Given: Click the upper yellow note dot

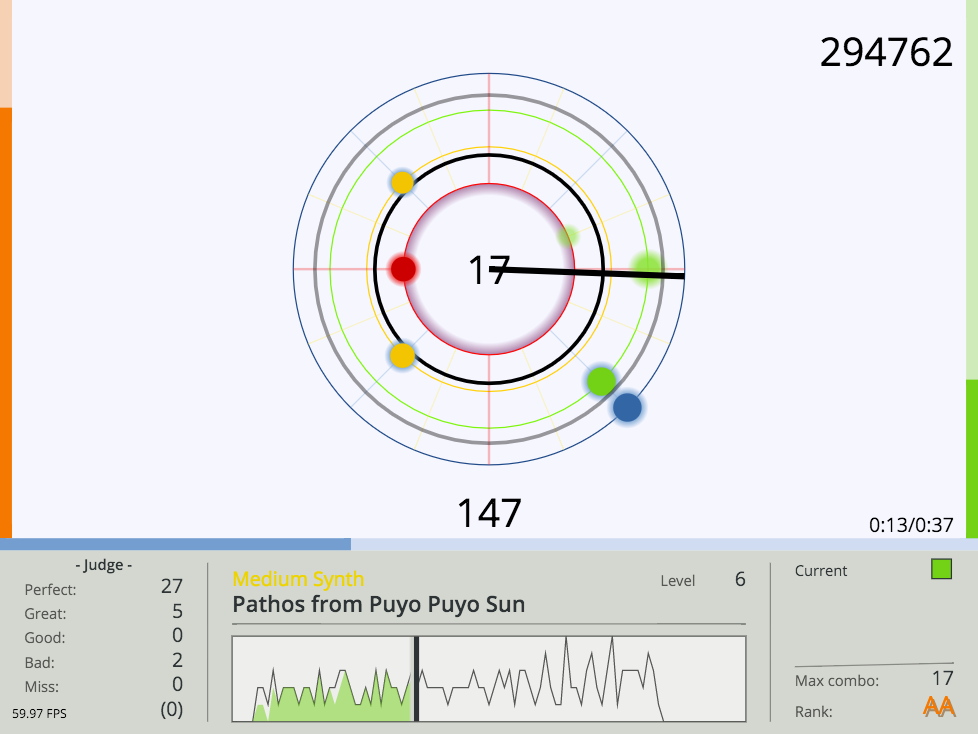Looking at the screenshot, I should click(402, 183).
